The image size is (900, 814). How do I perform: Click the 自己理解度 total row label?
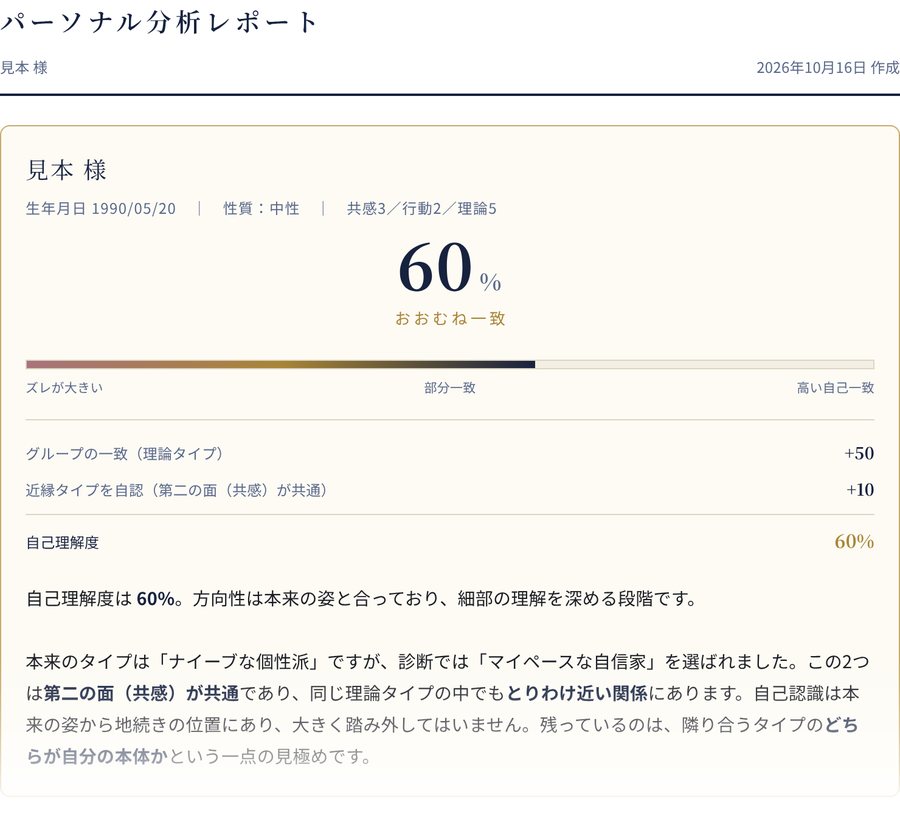click(x=63, y=542)
